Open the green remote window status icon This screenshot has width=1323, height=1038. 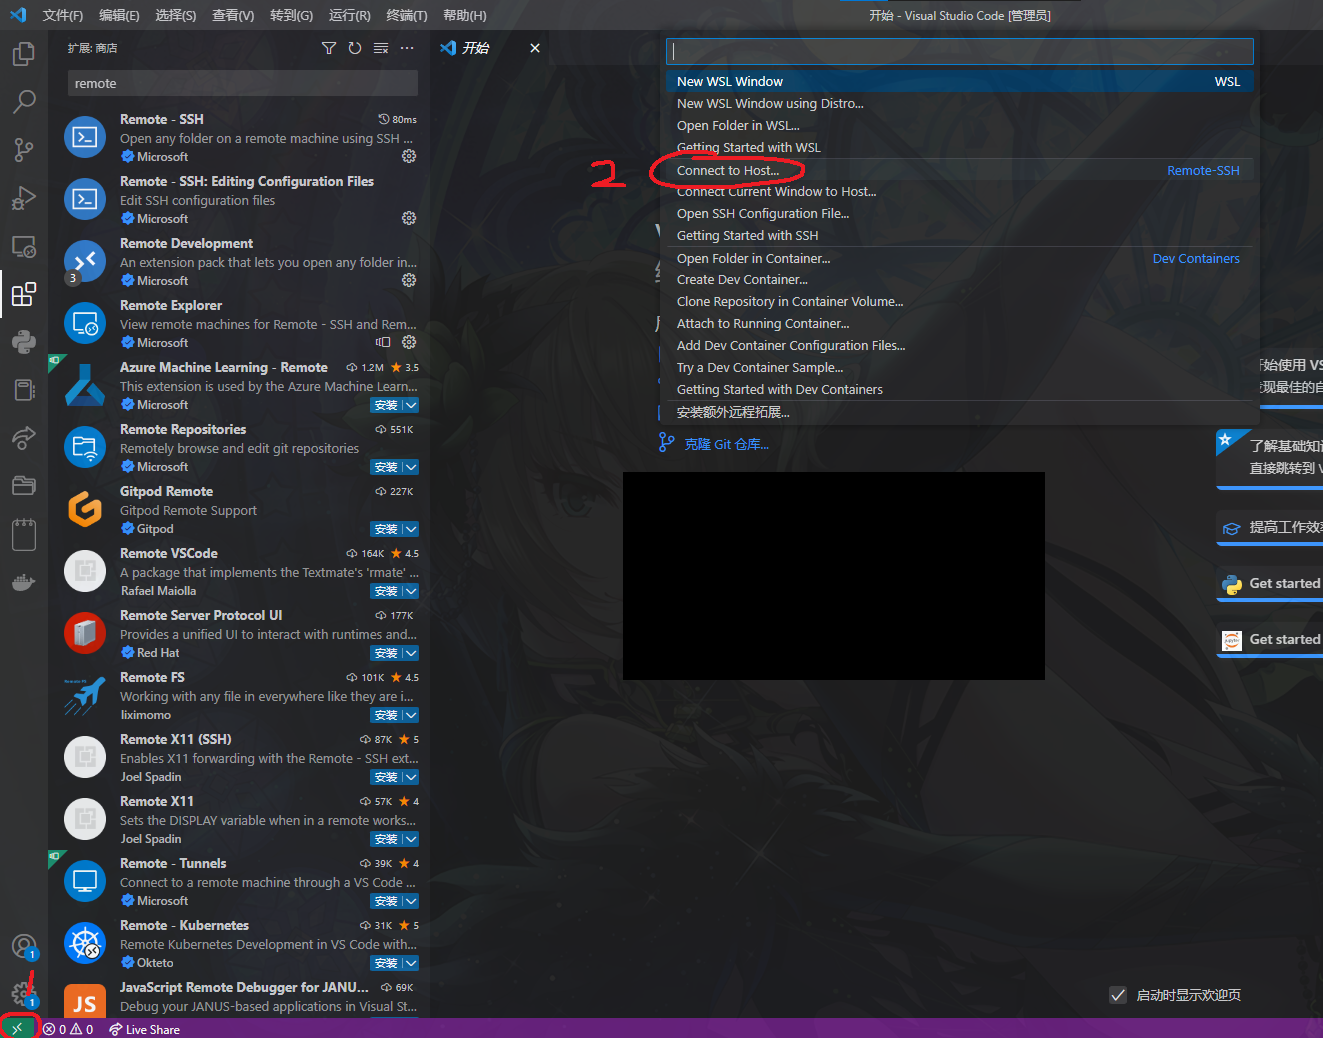click(17, 1028)
